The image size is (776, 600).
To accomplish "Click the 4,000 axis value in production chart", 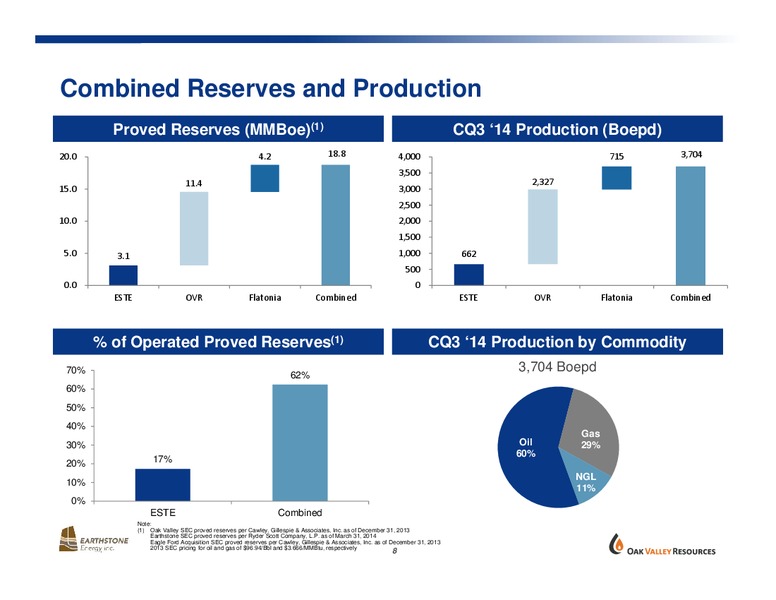I will pos(409,157).
